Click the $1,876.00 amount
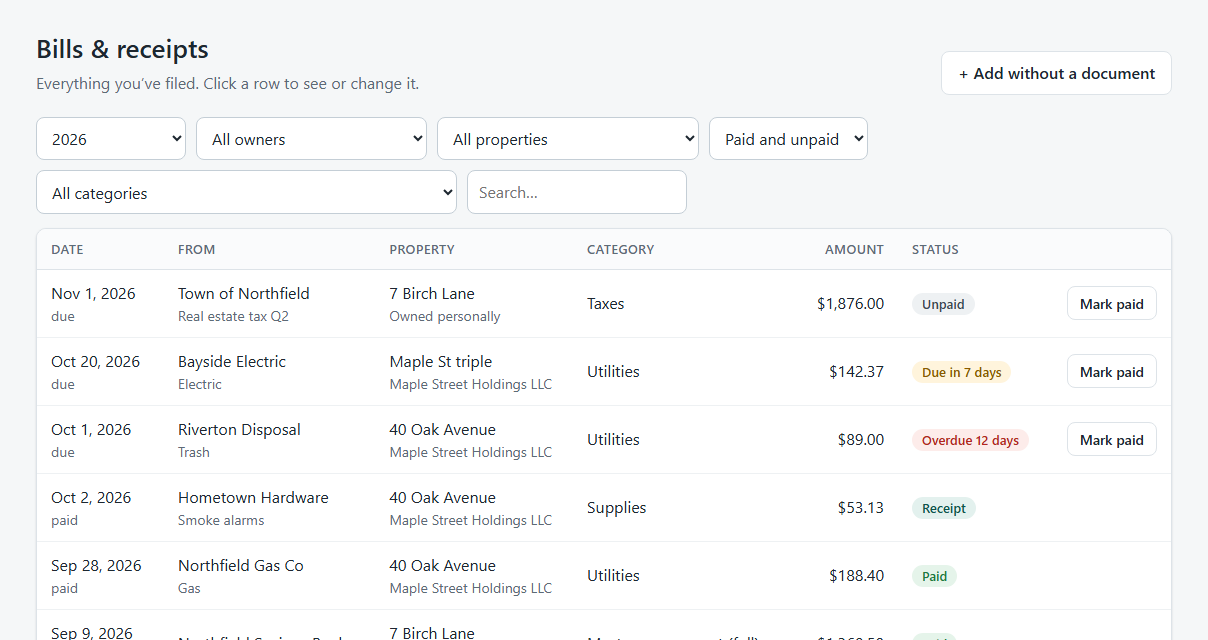This screenshot has height=640, width=1208. (x=850, y=304)
